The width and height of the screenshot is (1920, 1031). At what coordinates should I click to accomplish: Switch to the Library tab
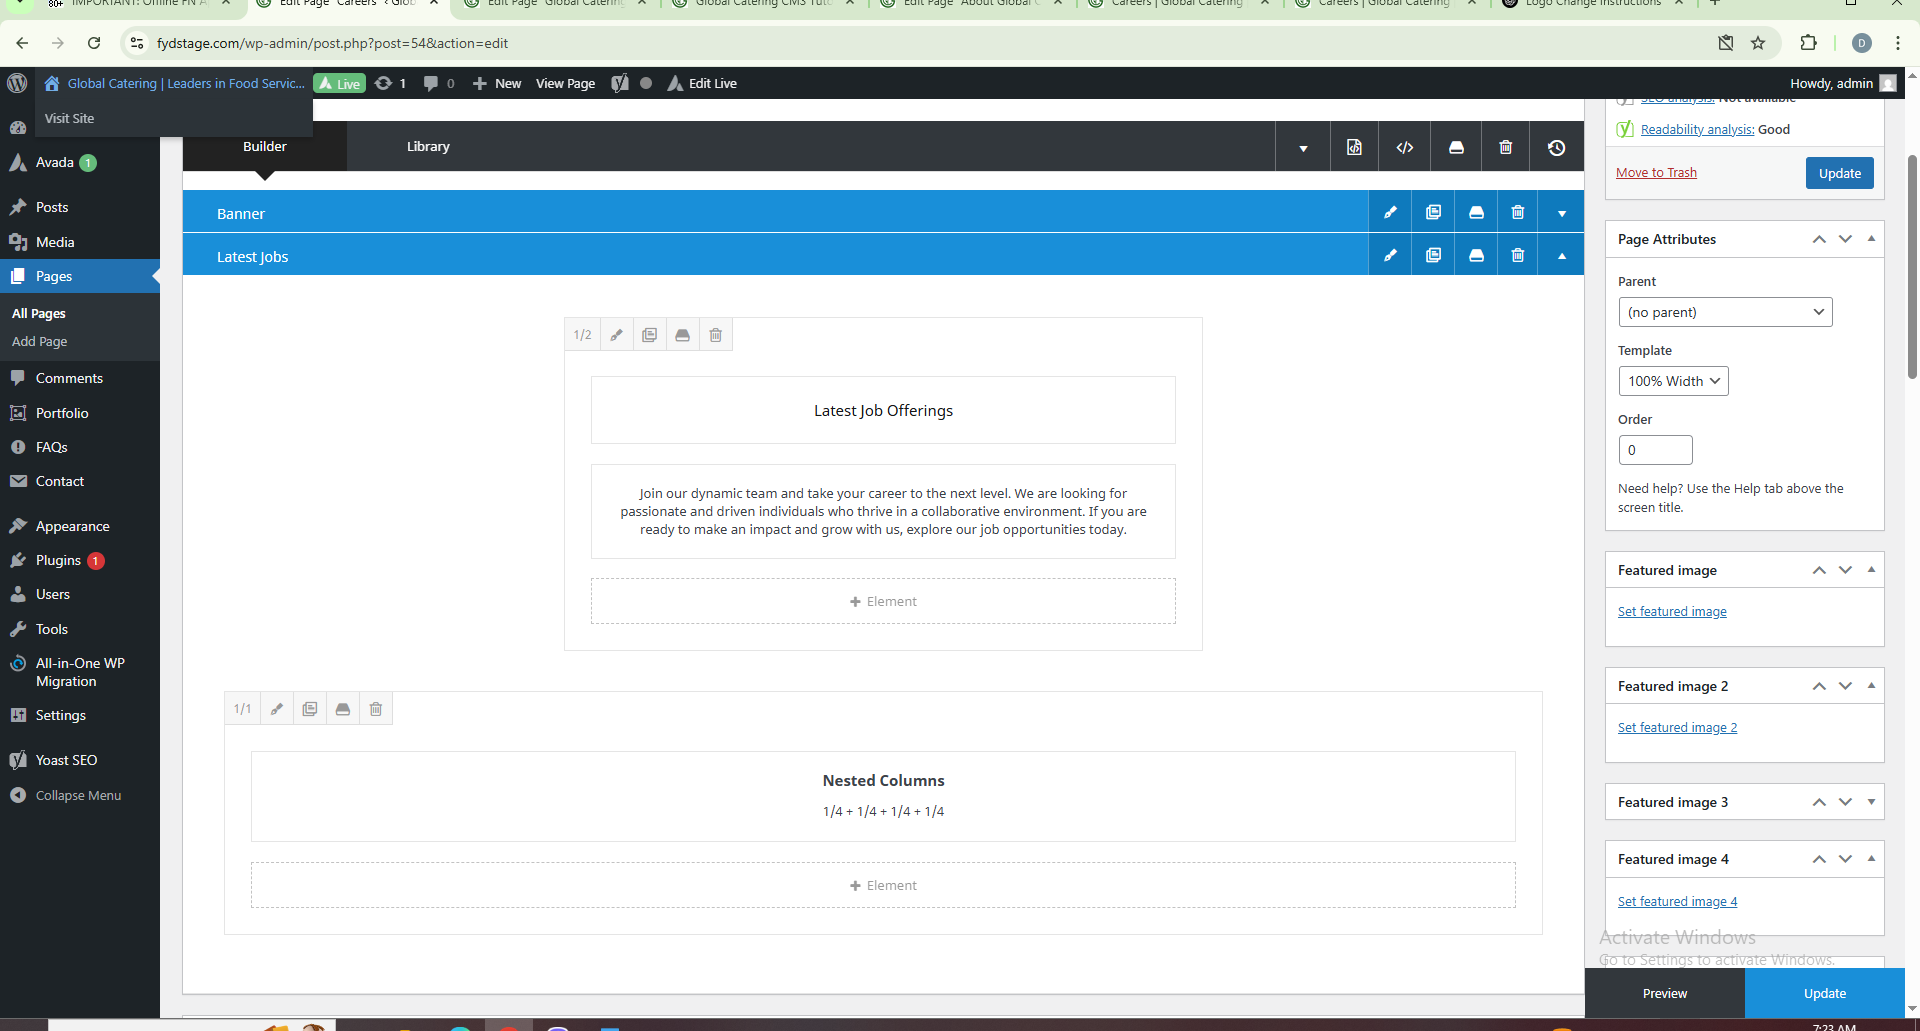[x=428, y=147]
